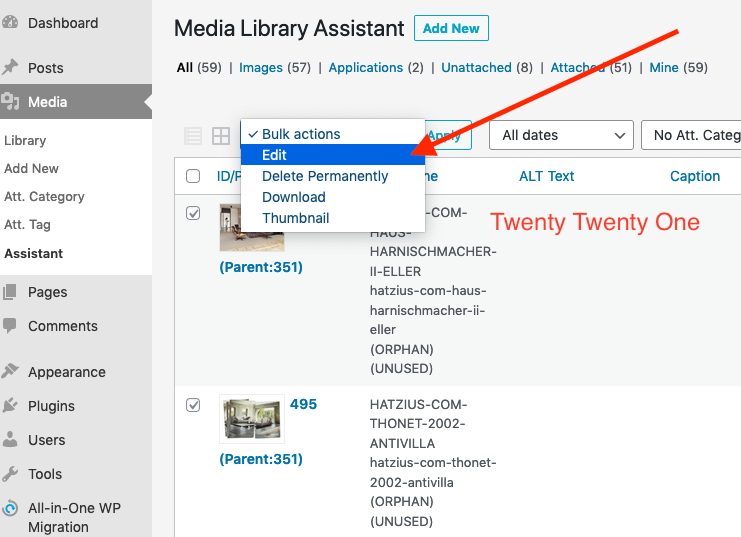
Task: Toggle the select-all checkbox in table header
Action: 193,177
